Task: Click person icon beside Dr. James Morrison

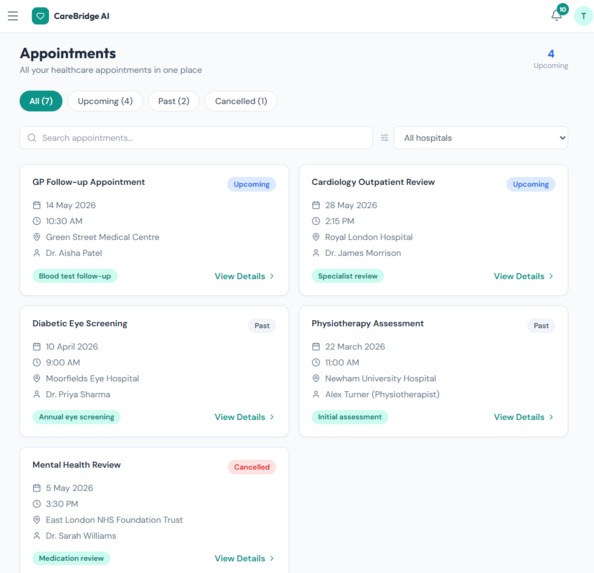Action: coord(316,253)
